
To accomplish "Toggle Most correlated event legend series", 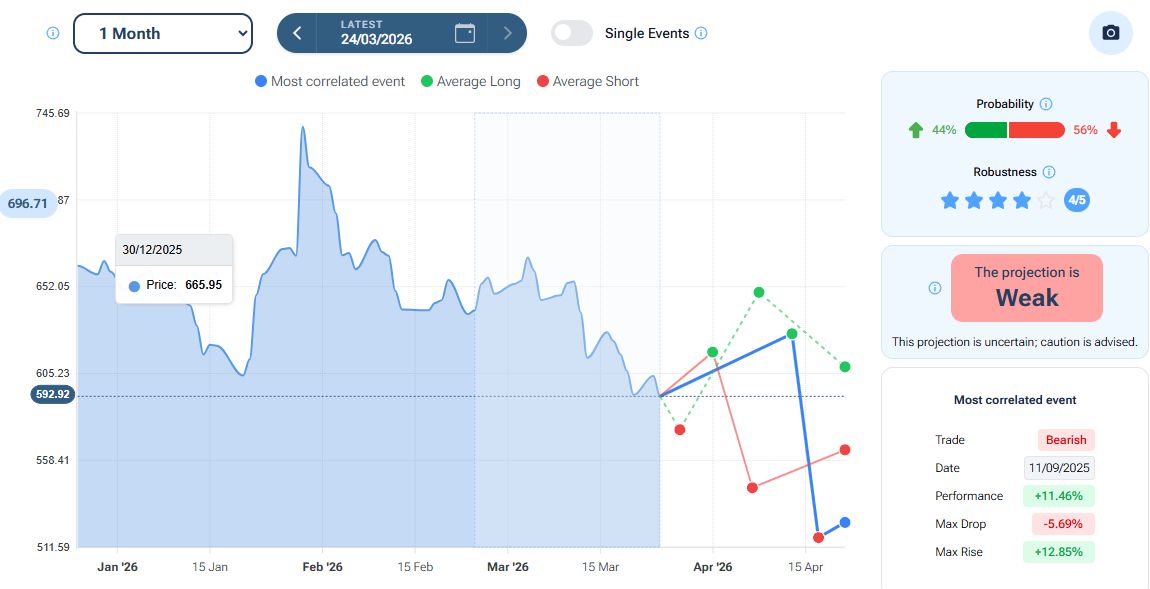I will (x=330, y=81).
